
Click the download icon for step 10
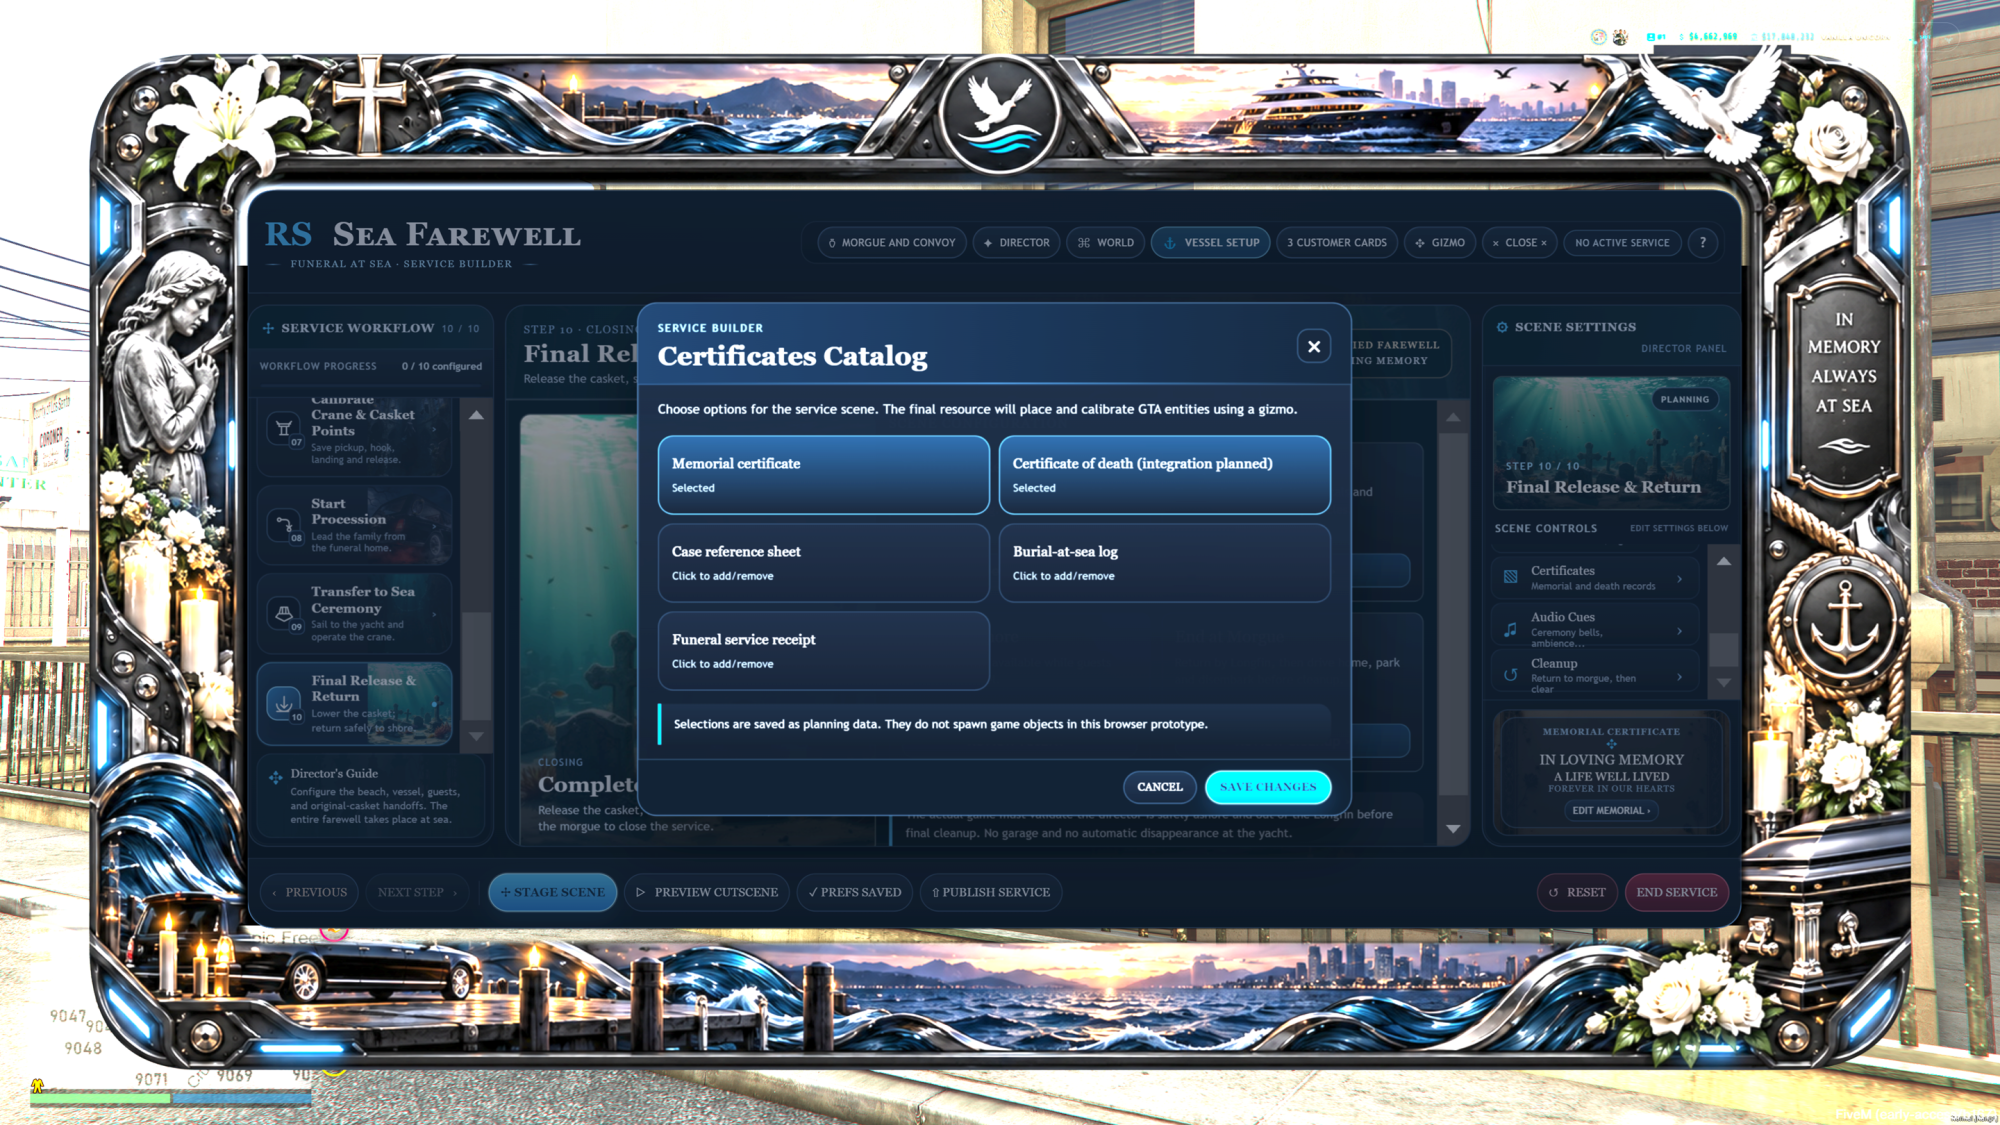pos(284,702)
